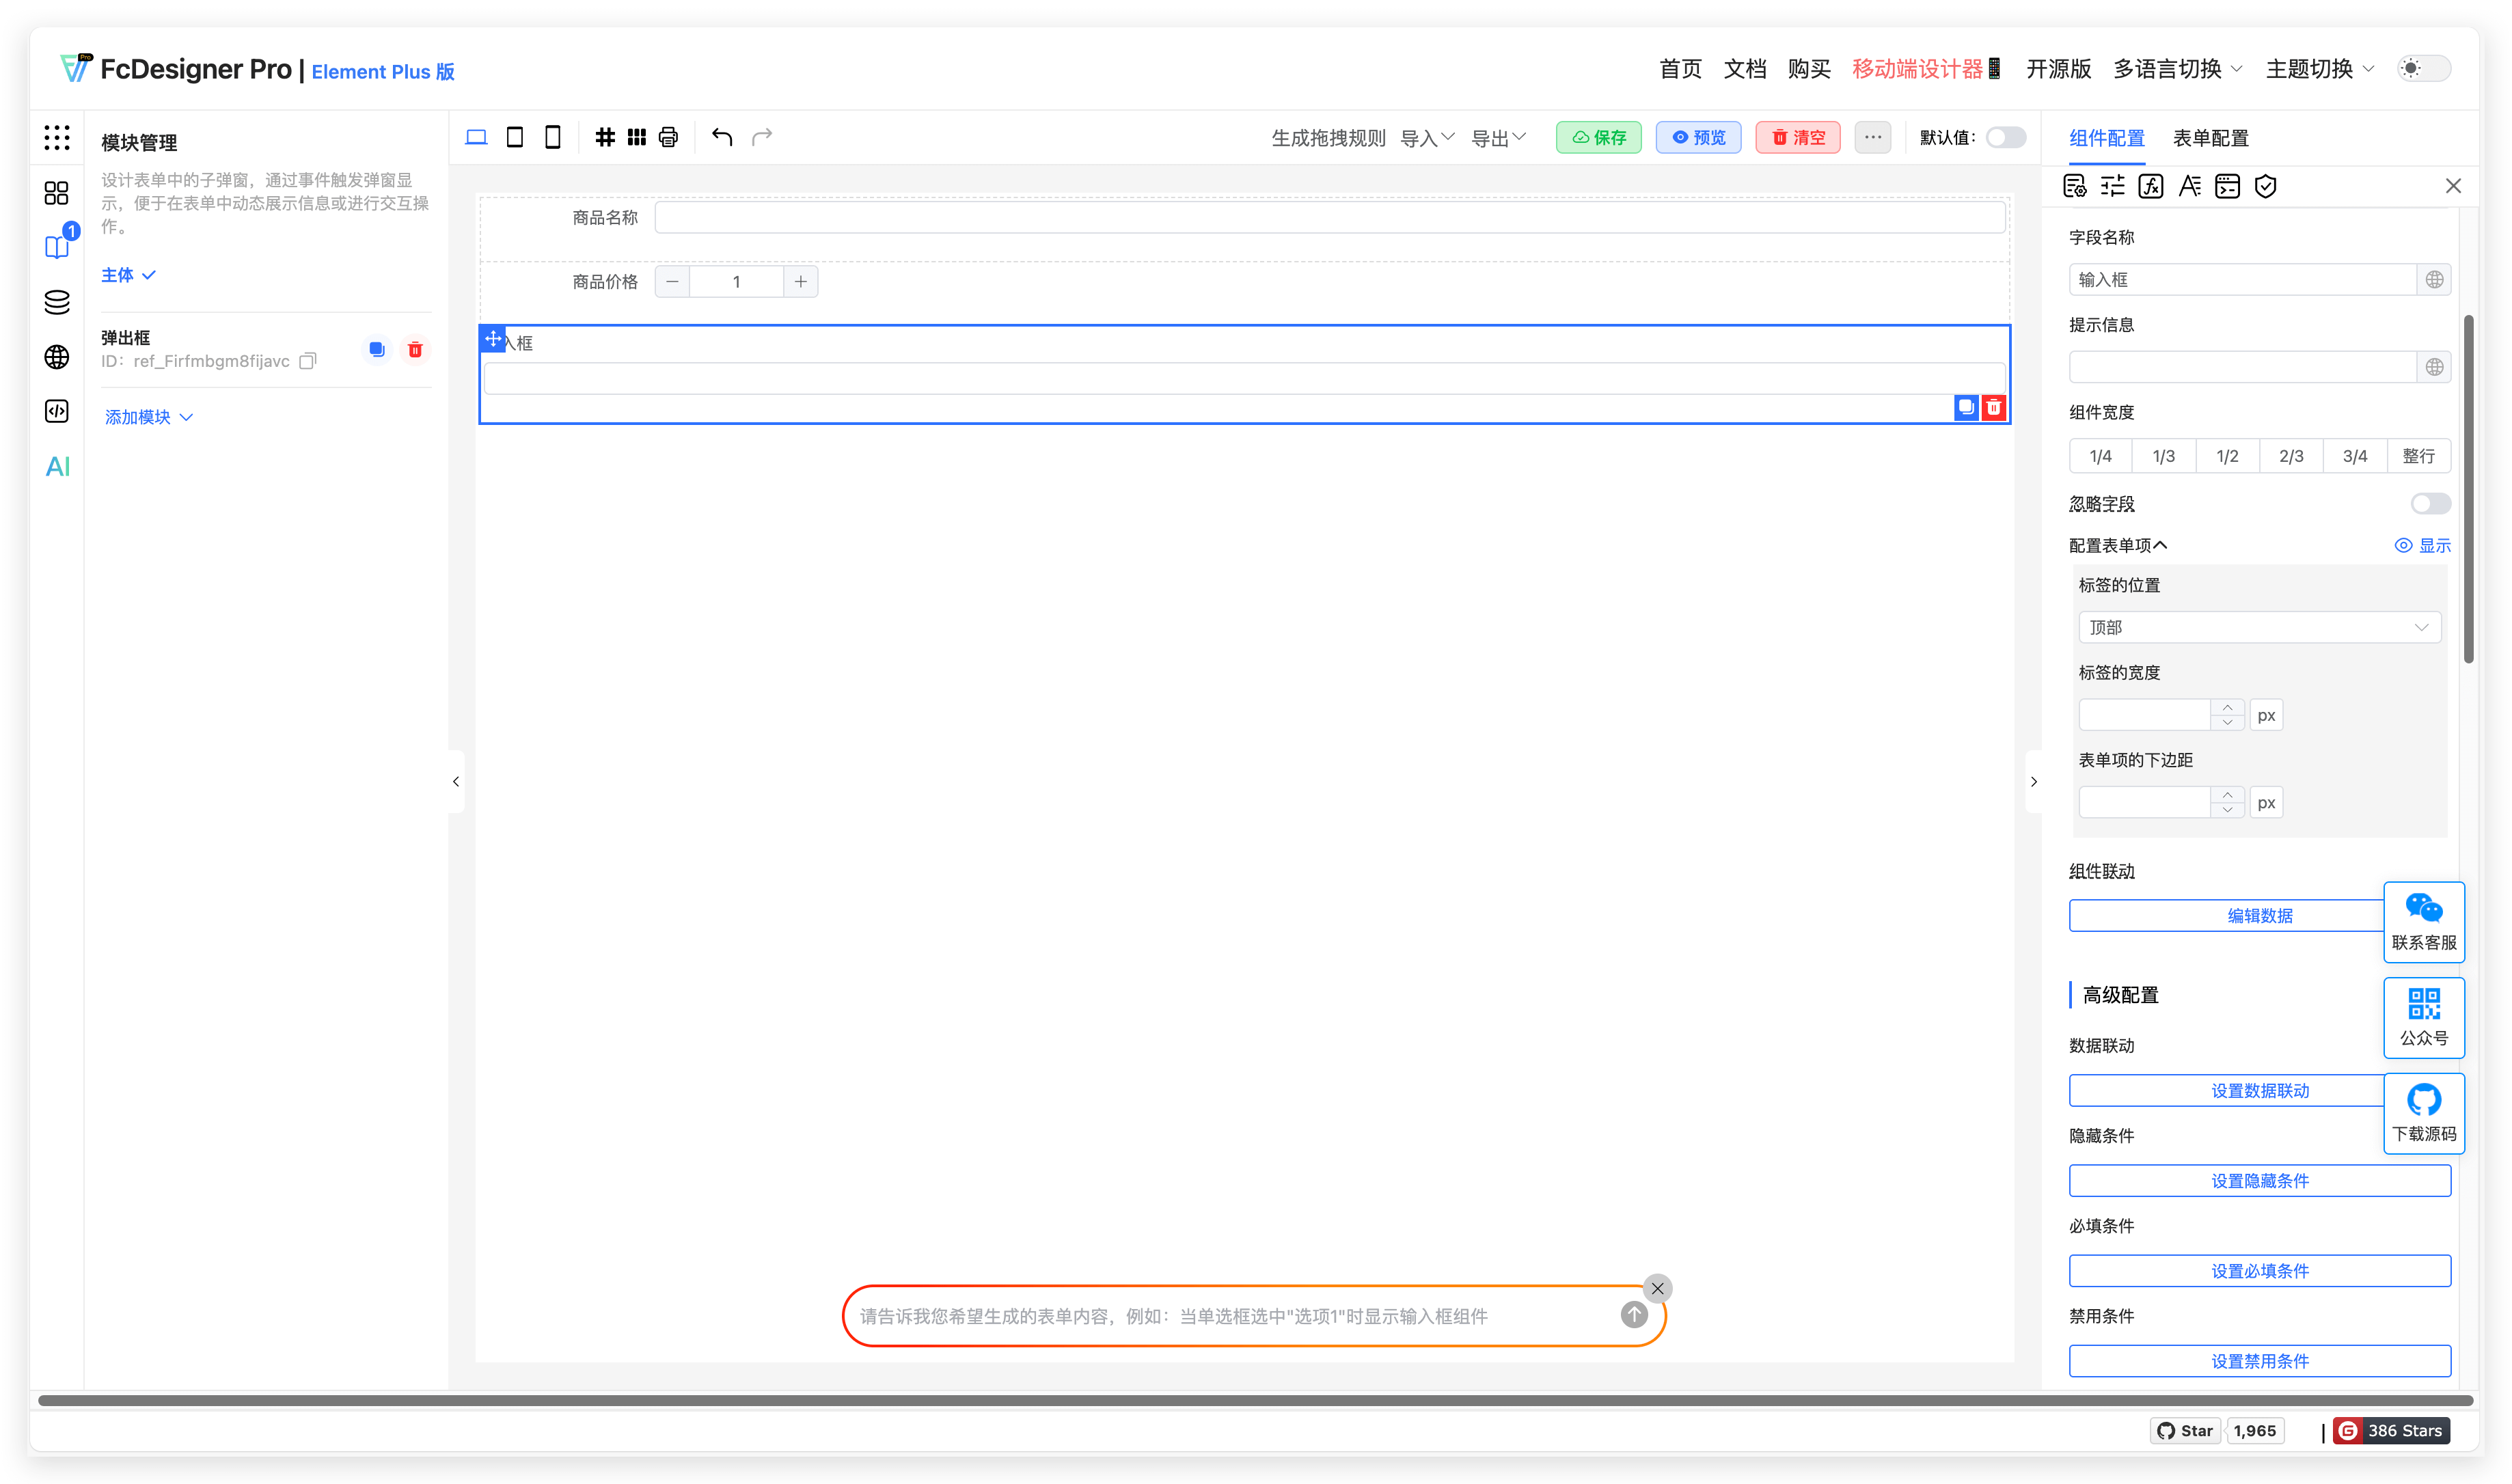Open the validation shield icon tab
This screenshot has width=2512, height=1484.
(x=2265, y=186)
